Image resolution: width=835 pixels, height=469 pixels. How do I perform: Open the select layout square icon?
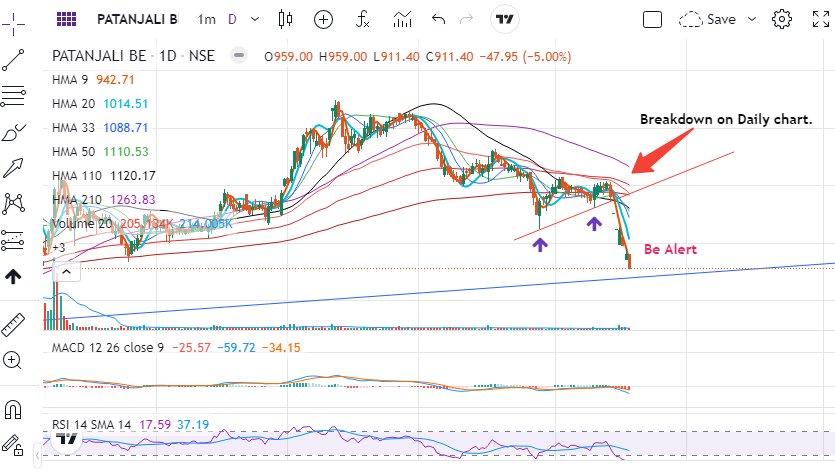pos(652,20)
